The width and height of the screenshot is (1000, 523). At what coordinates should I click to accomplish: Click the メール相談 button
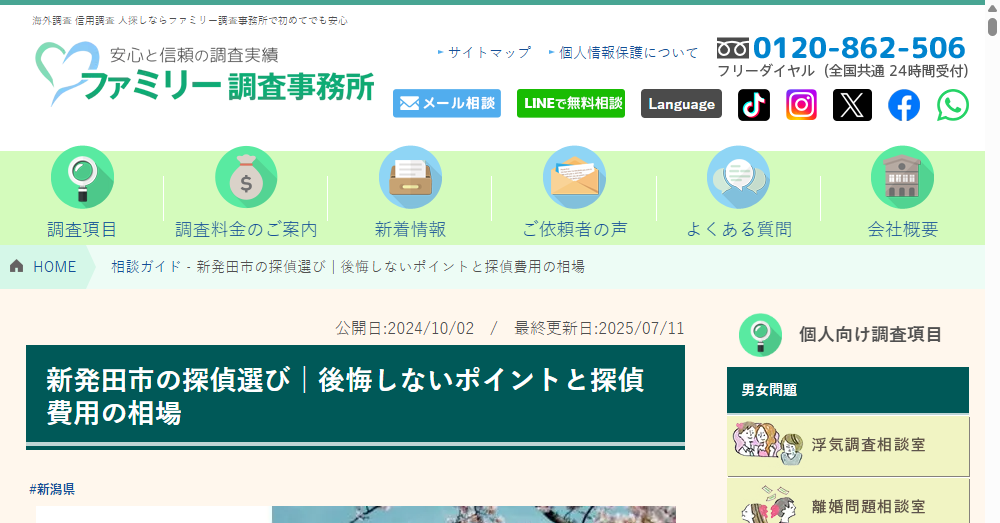[447, 103]
